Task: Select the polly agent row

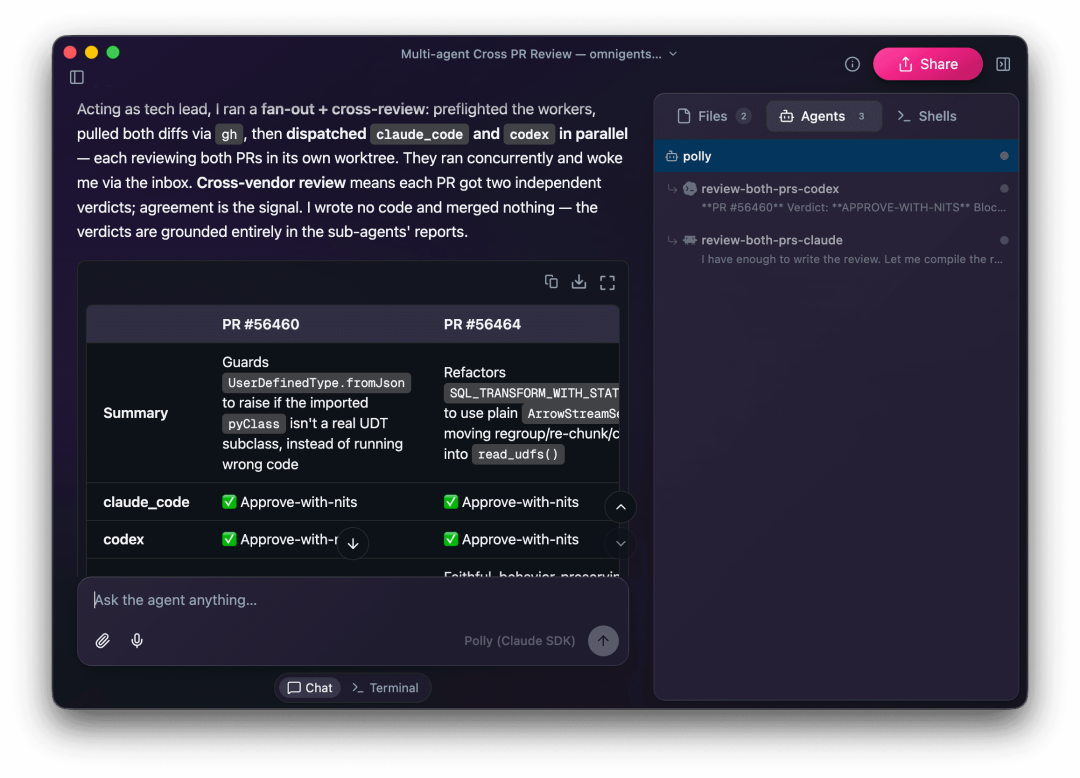Action: pos(836,156)
